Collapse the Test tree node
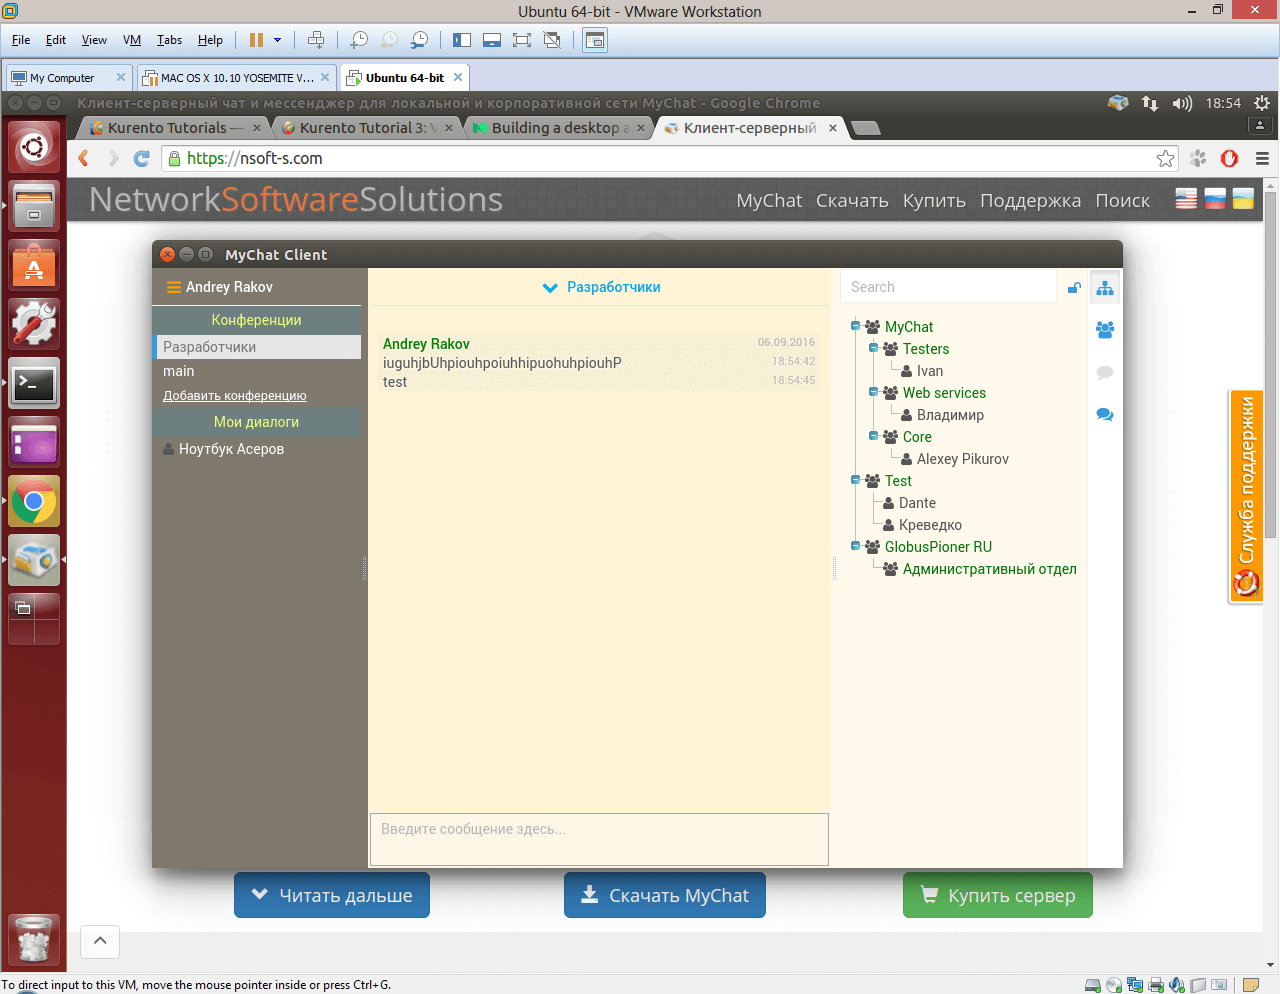 tap(855, 479)
